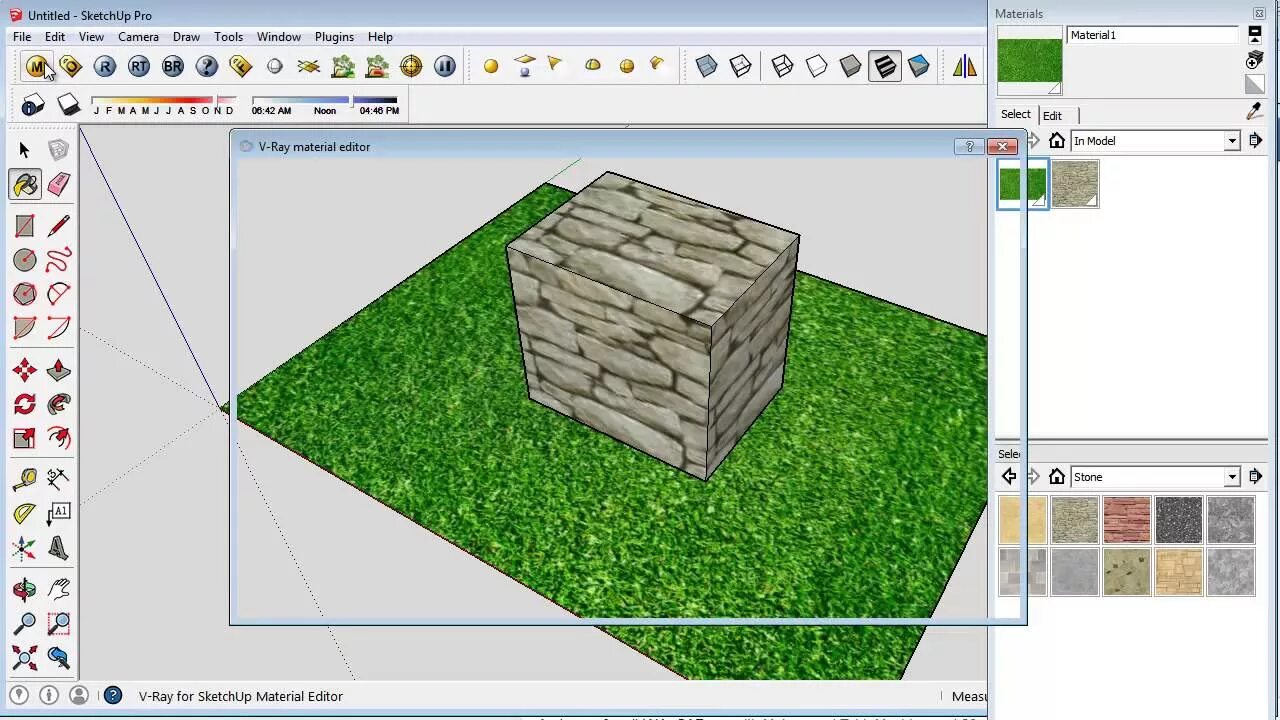Select the Follow Me tool

click(x=59, y=404)
